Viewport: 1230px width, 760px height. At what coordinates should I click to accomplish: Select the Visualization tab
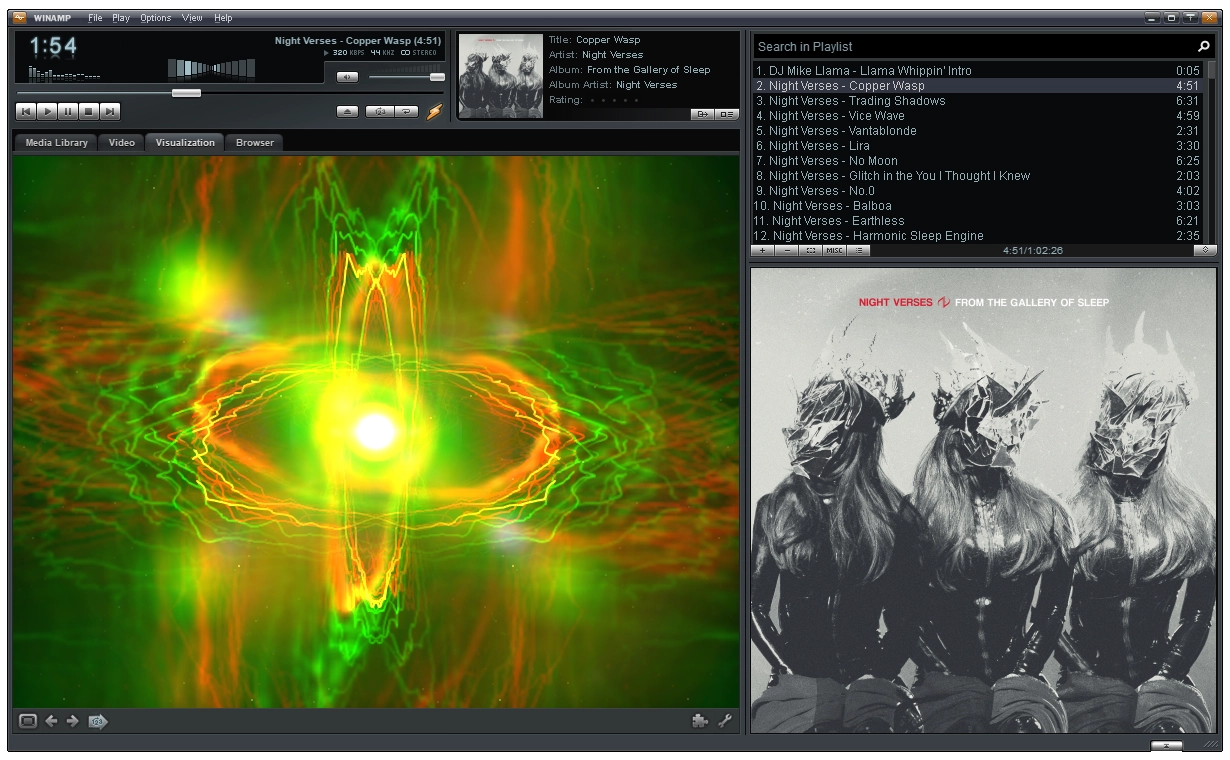[185, 142]
